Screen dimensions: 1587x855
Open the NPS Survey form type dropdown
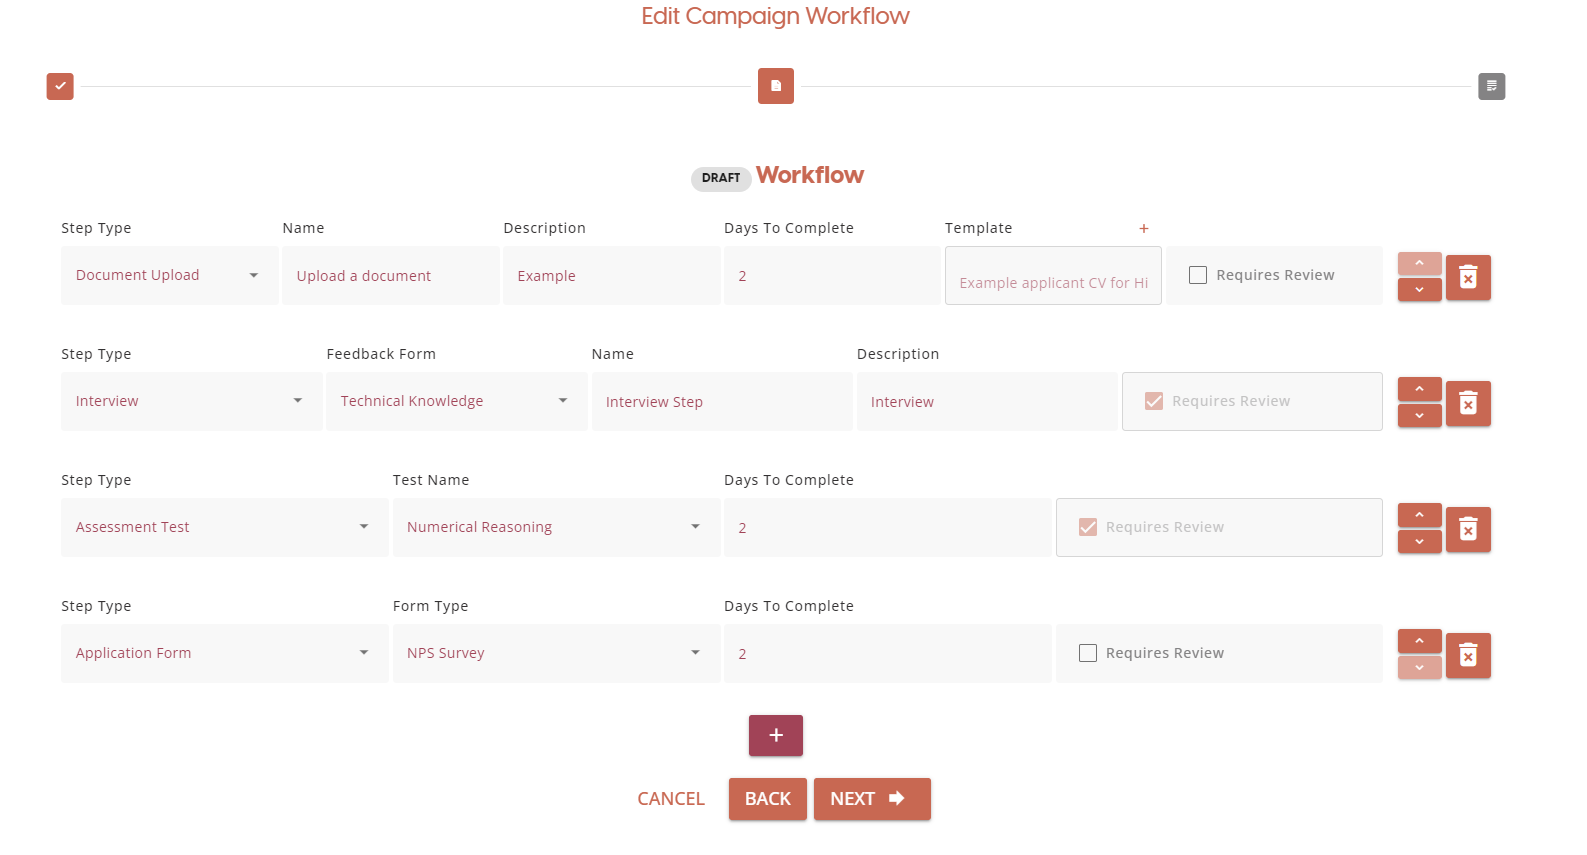(x=555, y=653)
